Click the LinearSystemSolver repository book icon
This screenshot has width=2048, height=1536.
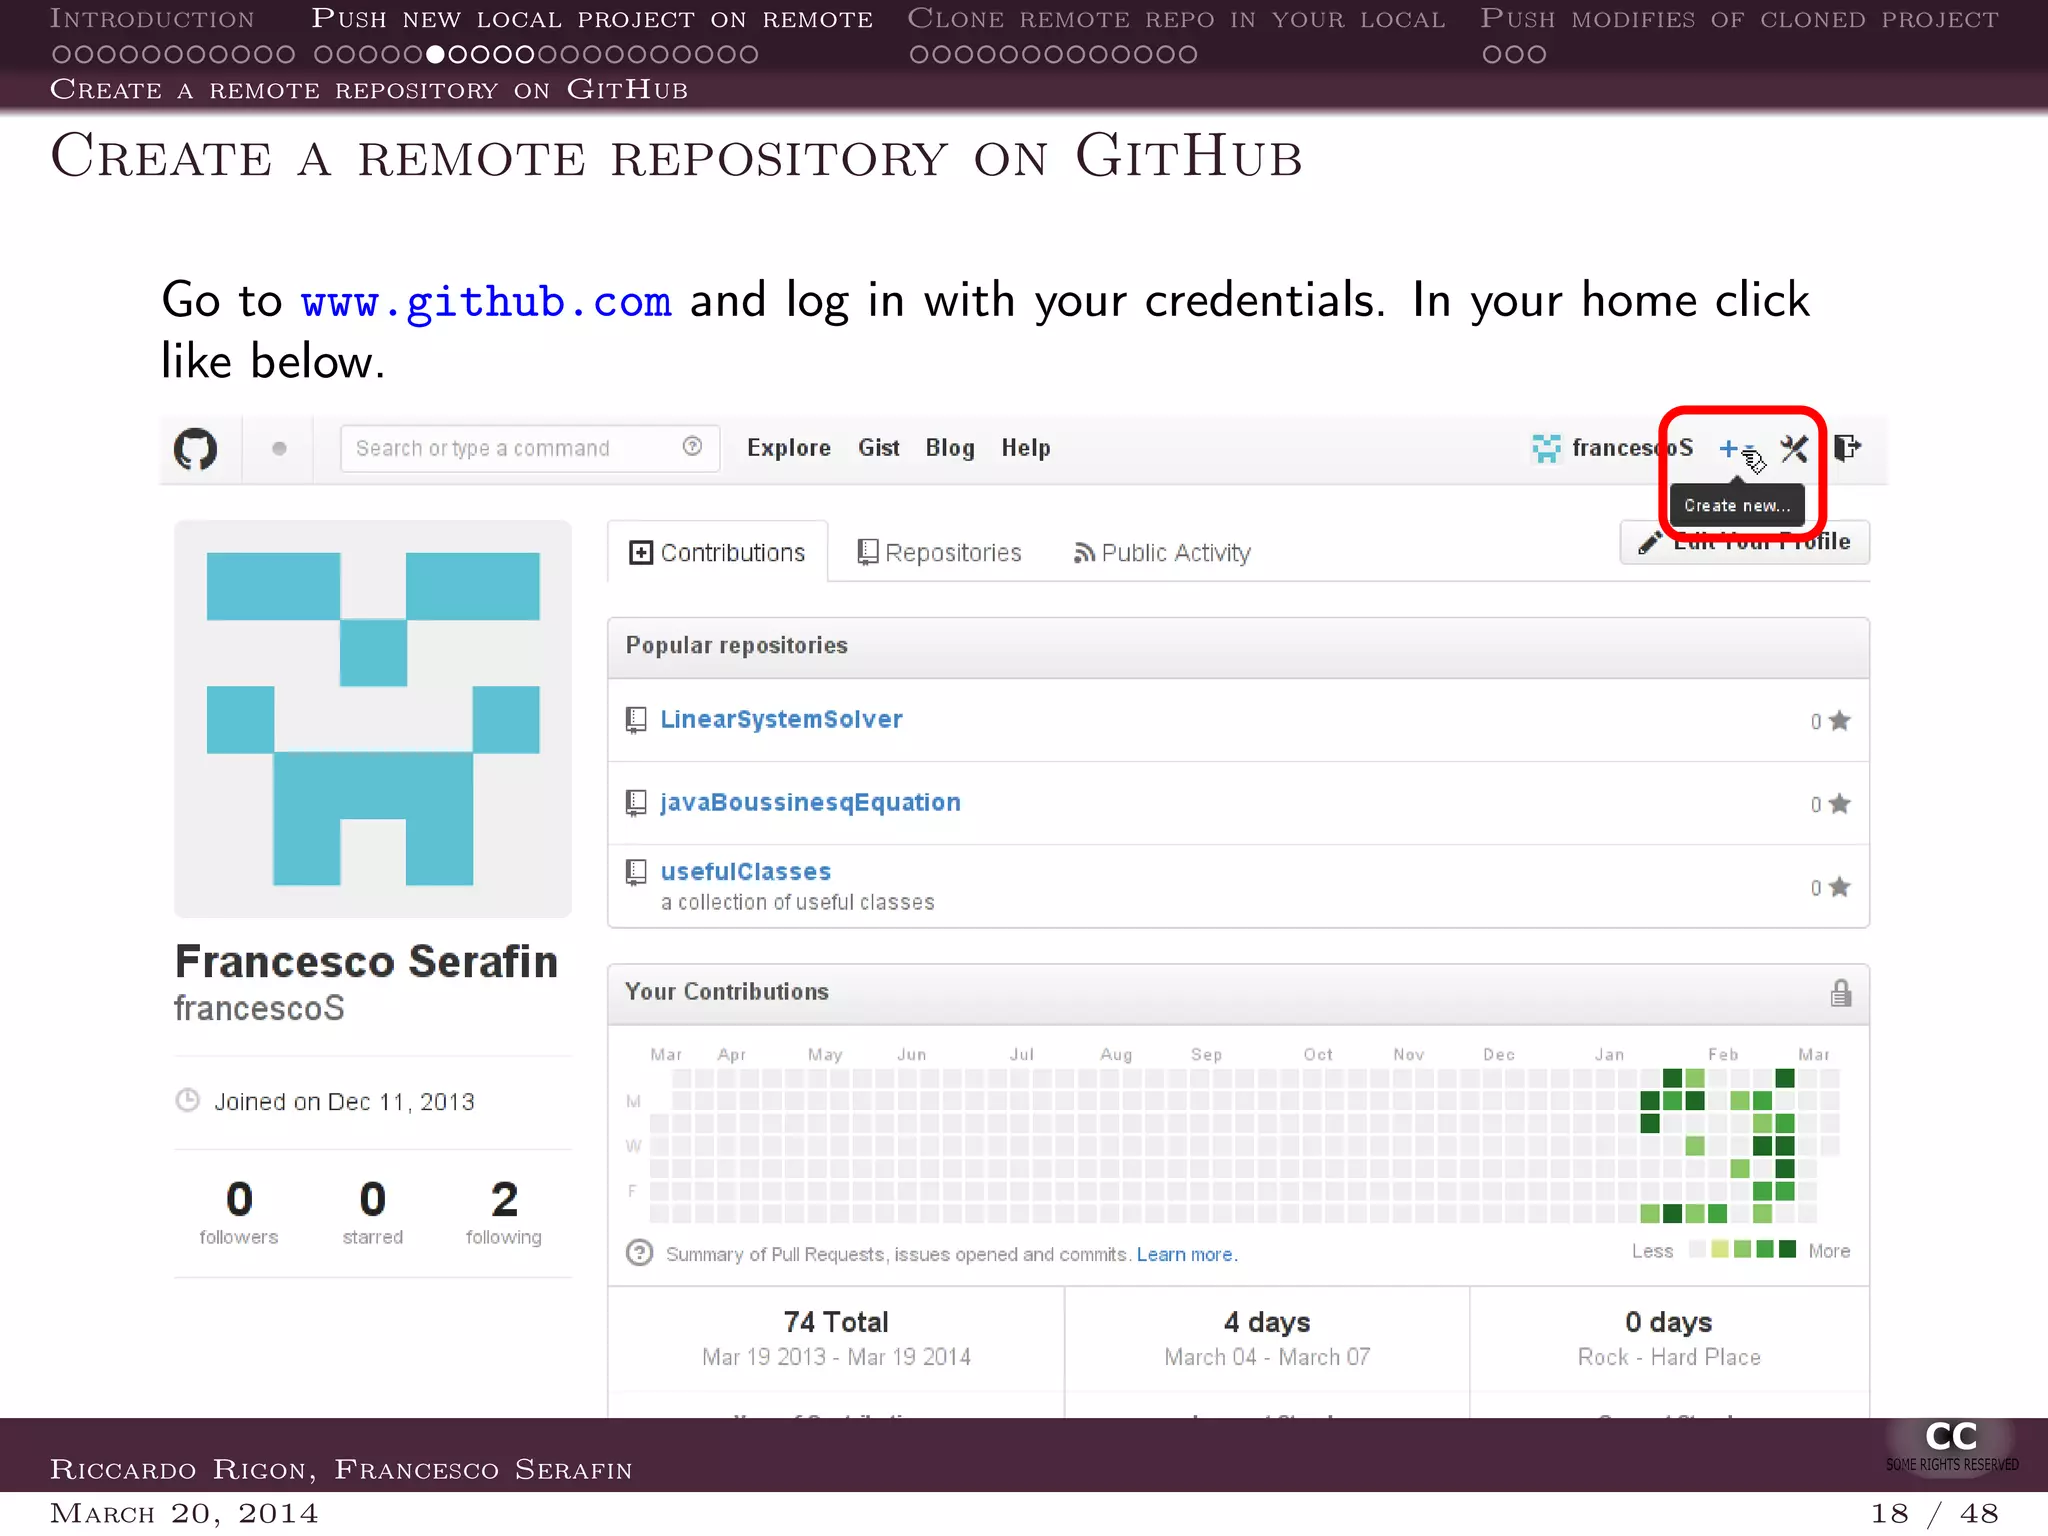636,720
